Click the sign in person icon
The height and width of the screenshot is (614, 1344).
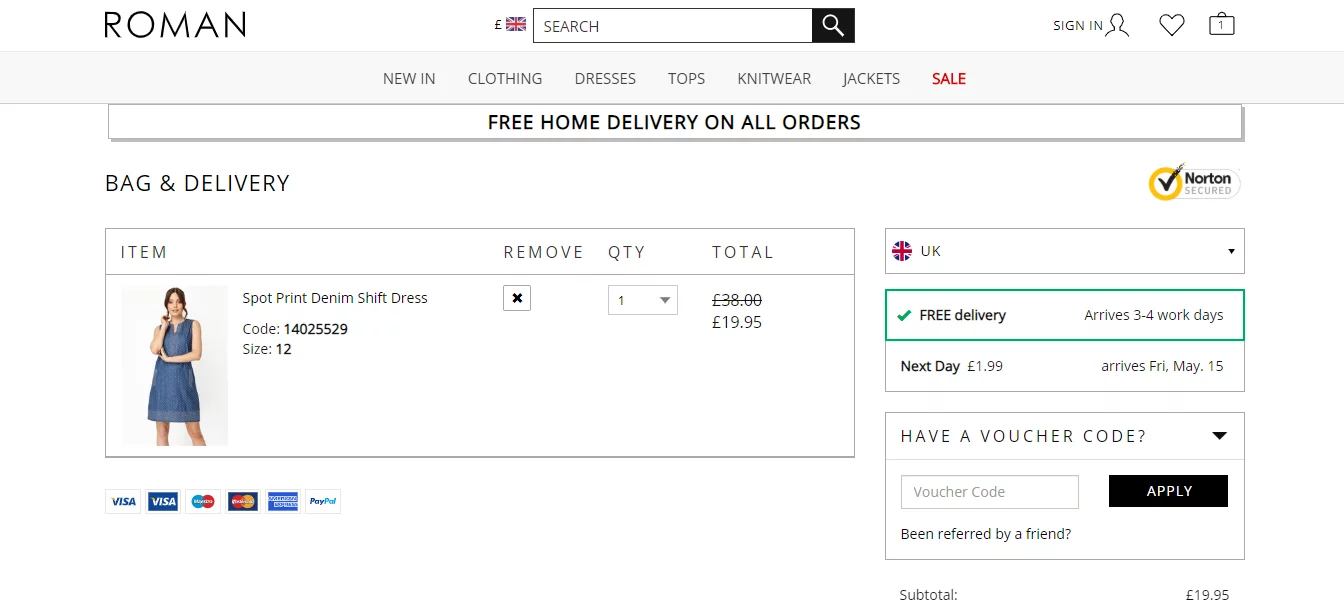point(1117,26)
